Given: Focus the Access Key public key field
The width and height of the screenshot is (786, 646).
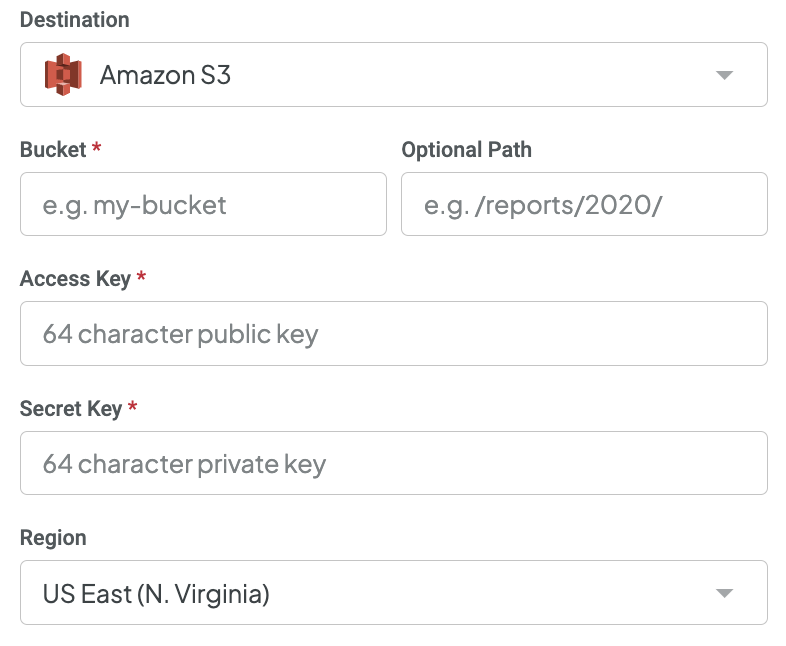Looking at the screenshot, I should pyautogui.click(x=394, y=333).
